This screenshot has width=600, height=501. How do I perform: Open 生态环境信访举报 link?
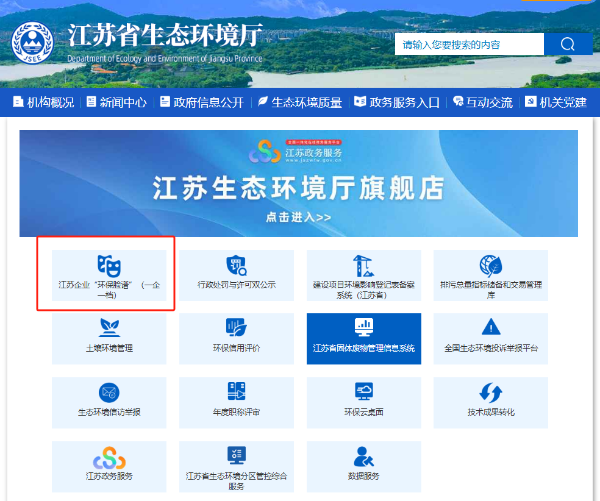coord(109,403)
